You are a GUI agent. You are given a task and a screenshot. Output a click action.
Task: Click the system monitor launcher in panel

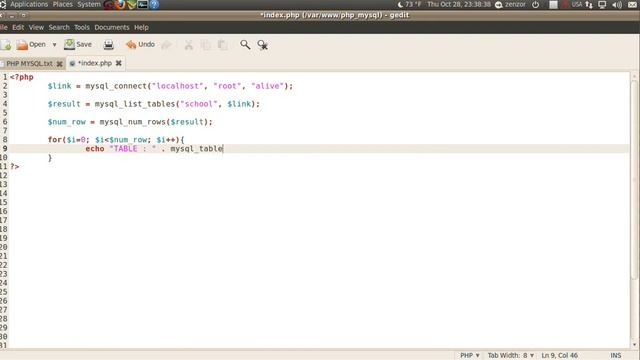tap(142, 4)
